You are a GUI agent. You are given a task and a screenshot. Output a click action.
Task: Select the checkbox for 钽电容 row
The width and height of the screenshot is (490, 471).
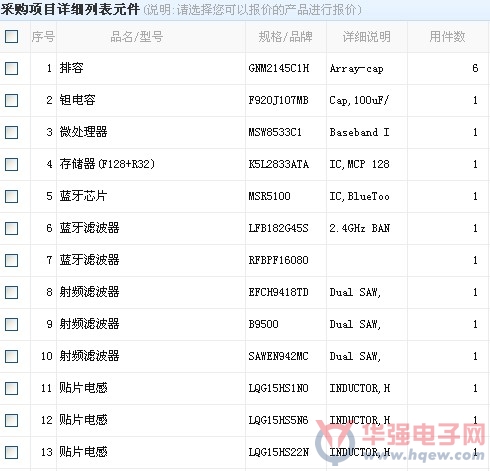11,100
